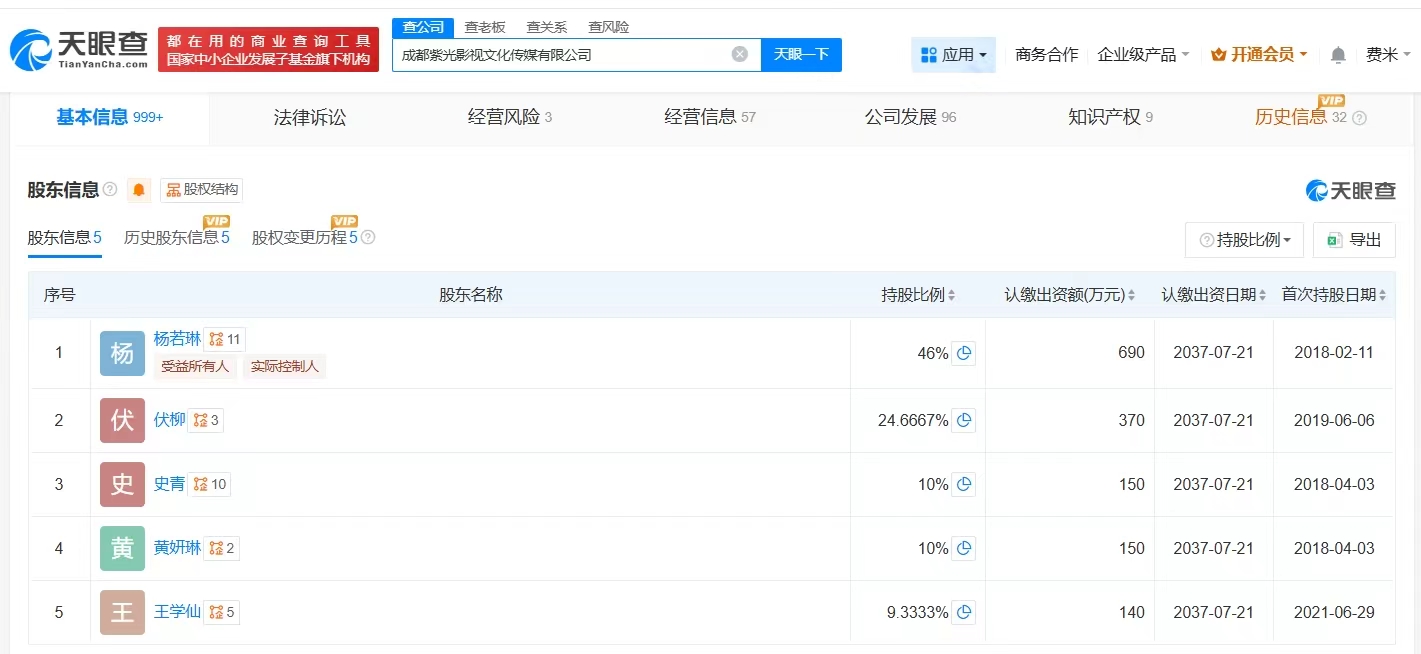Image resolution: width=1421 pixels, height=654 pixels.
Task: Open pie chart icon for 杨若琳's 46% share
Action: pyautogui.click(x=963, y=353)
